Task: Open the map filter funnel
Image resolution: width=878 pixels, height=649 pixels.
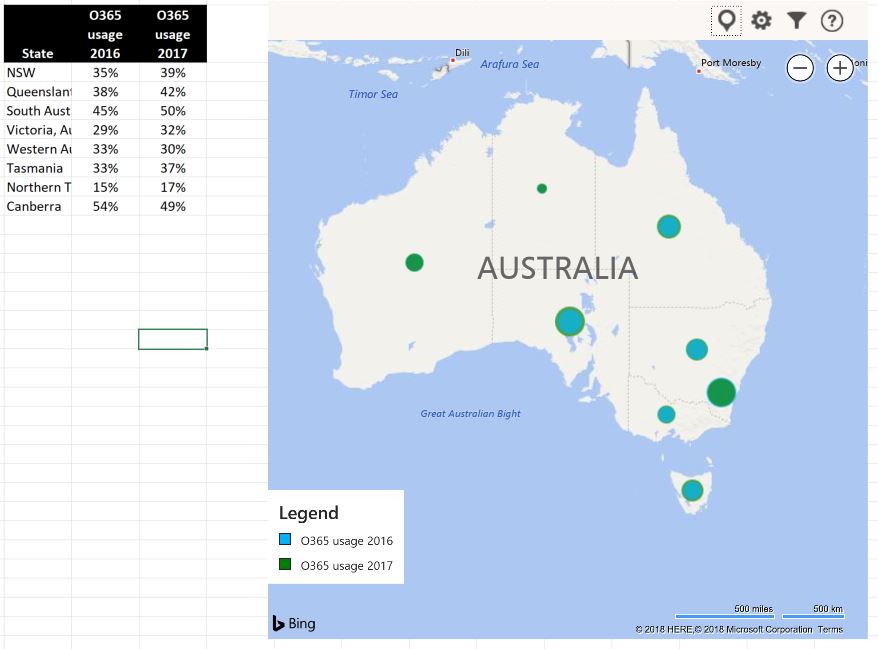Action: 796,21
